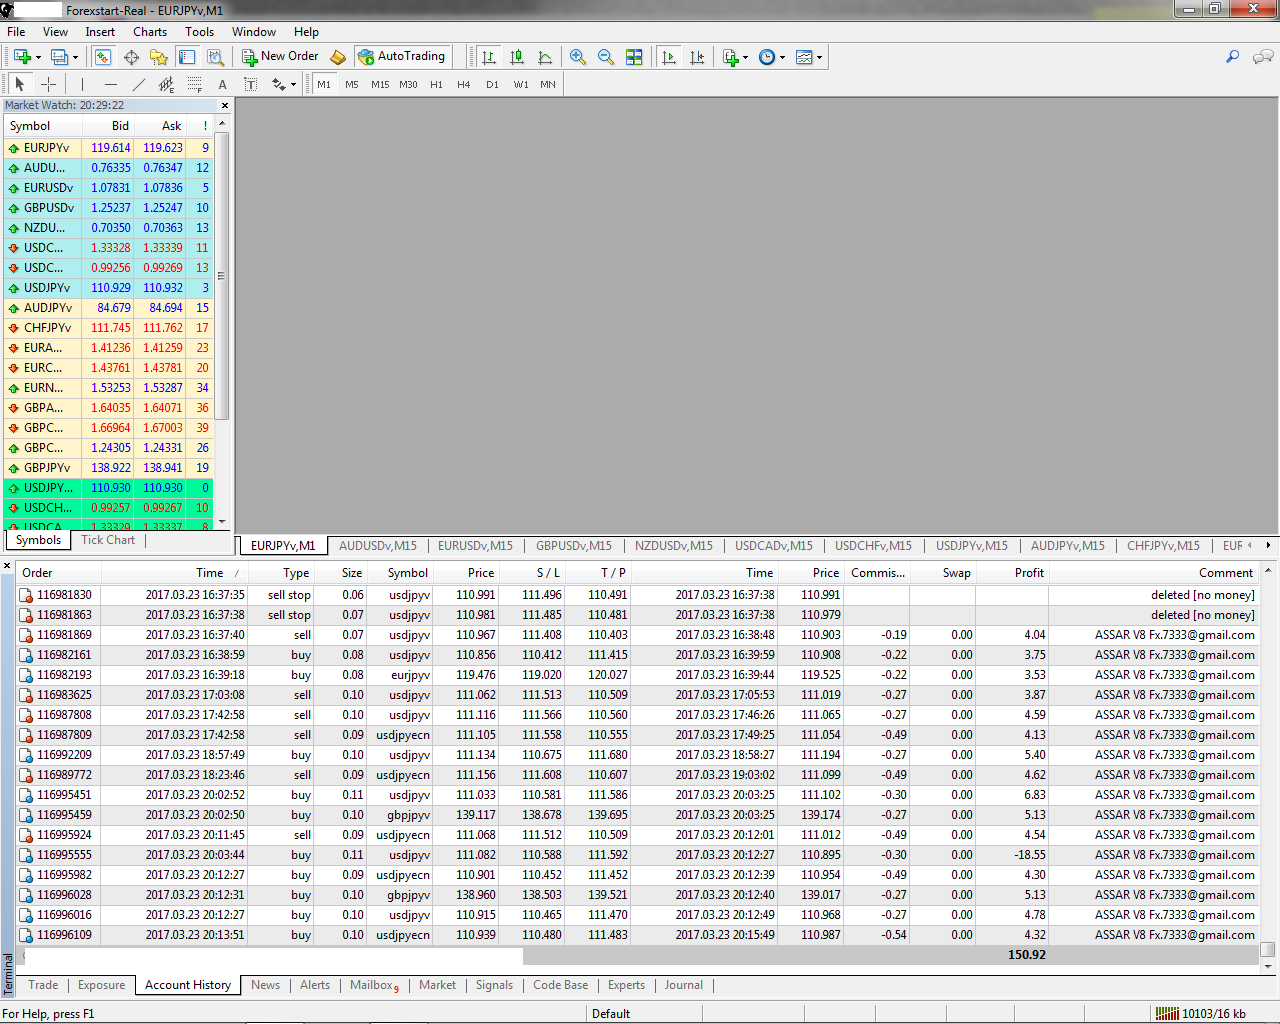Image resolution: width=1280 pixels, height=1024 pixels.
Task: Open the Indicators list dropdown arrow
Action: tap(745, 58)
